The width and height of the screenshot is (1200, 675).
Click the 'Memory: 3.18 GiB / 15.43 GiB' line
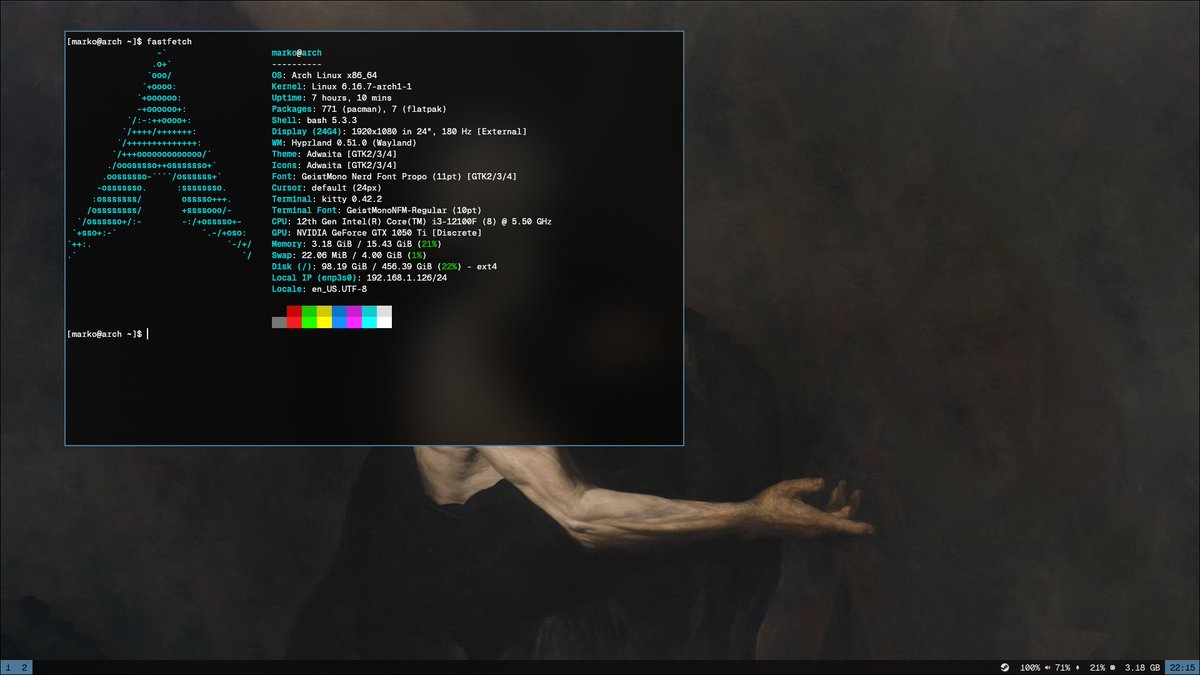pos(356,244)
